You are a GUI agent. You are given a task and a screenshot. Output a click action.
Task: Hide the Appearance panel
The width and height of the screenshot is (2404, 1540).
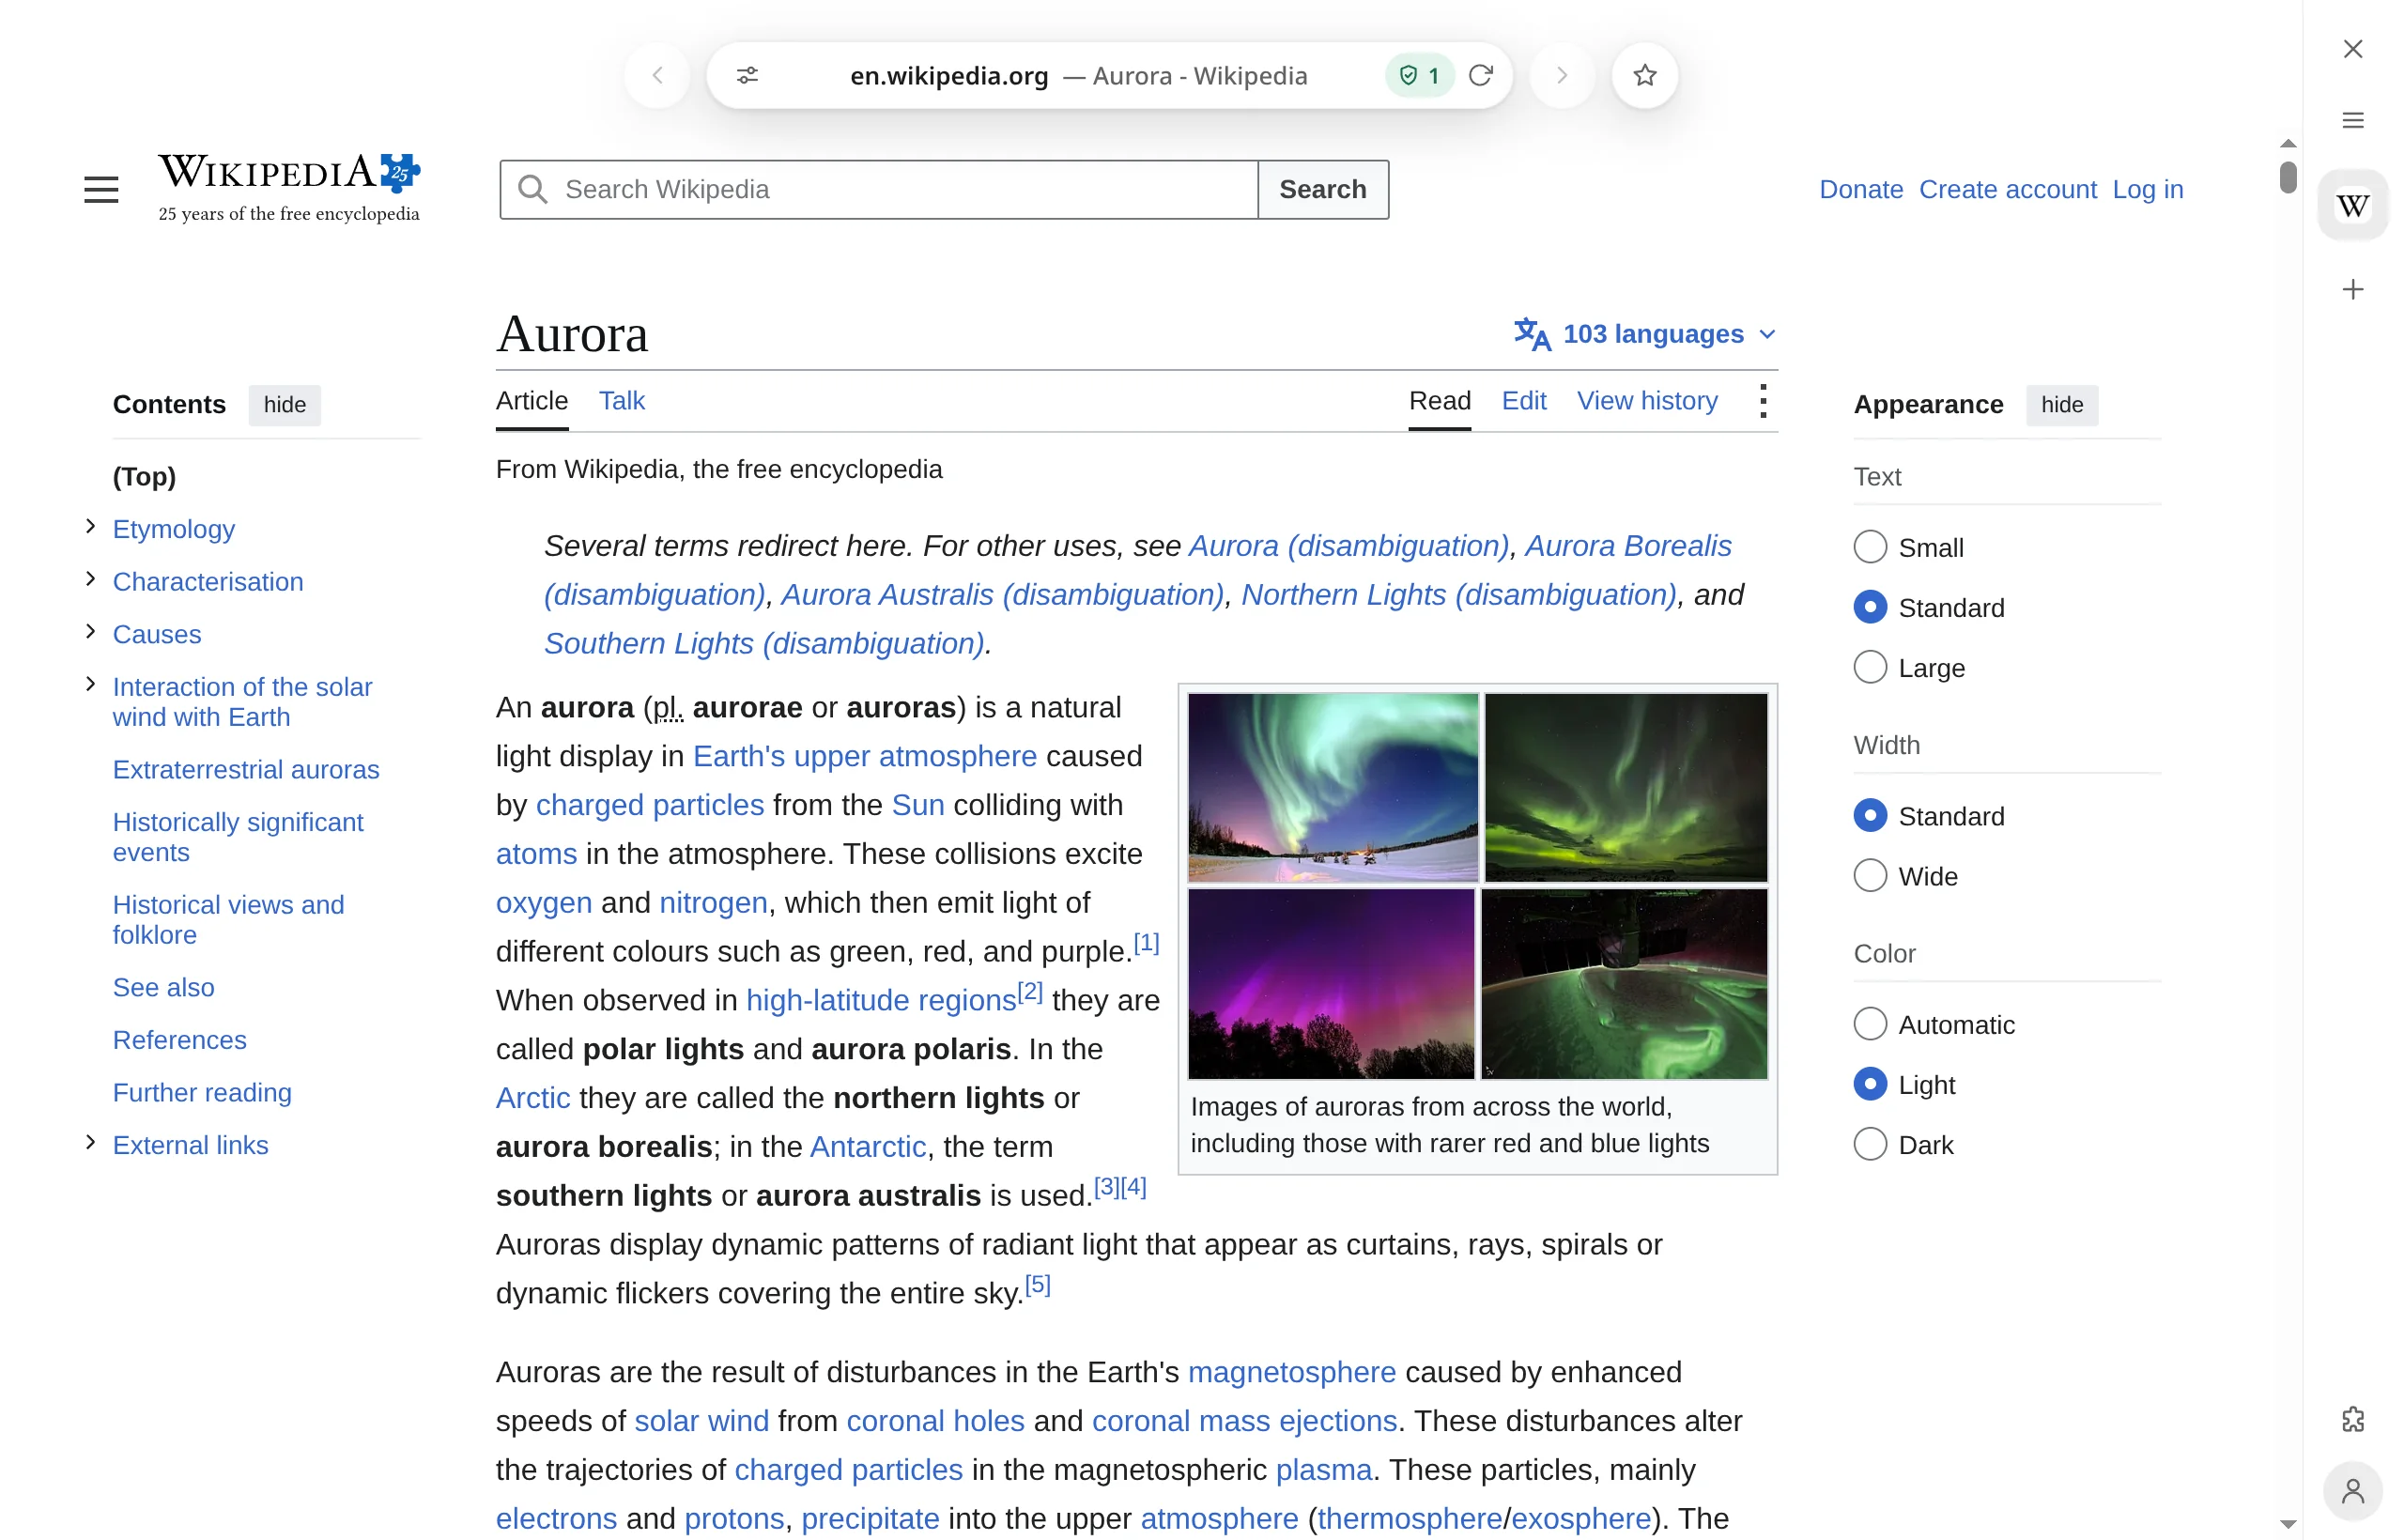coord(2062,405)
